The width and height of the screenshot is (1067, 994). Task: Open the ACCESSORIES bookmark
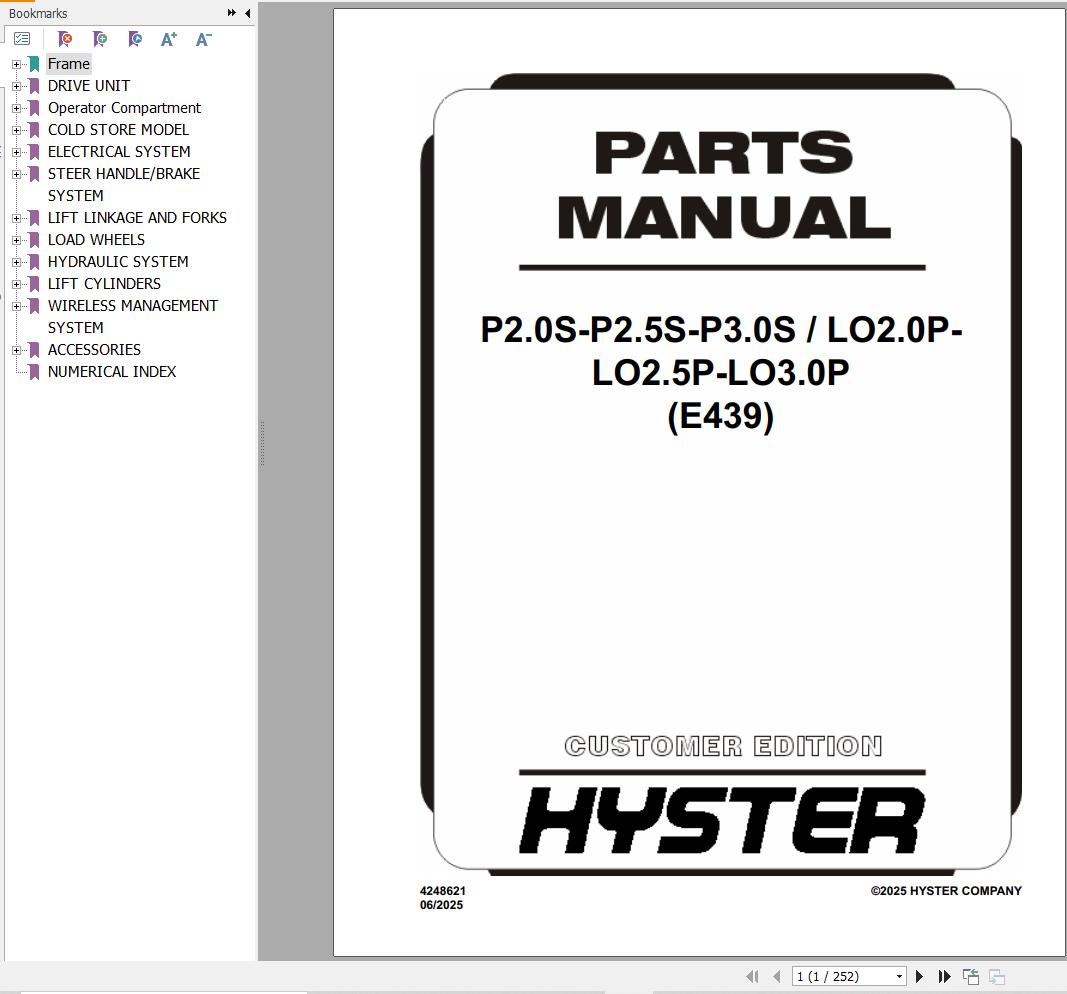(x=94, y=349)
